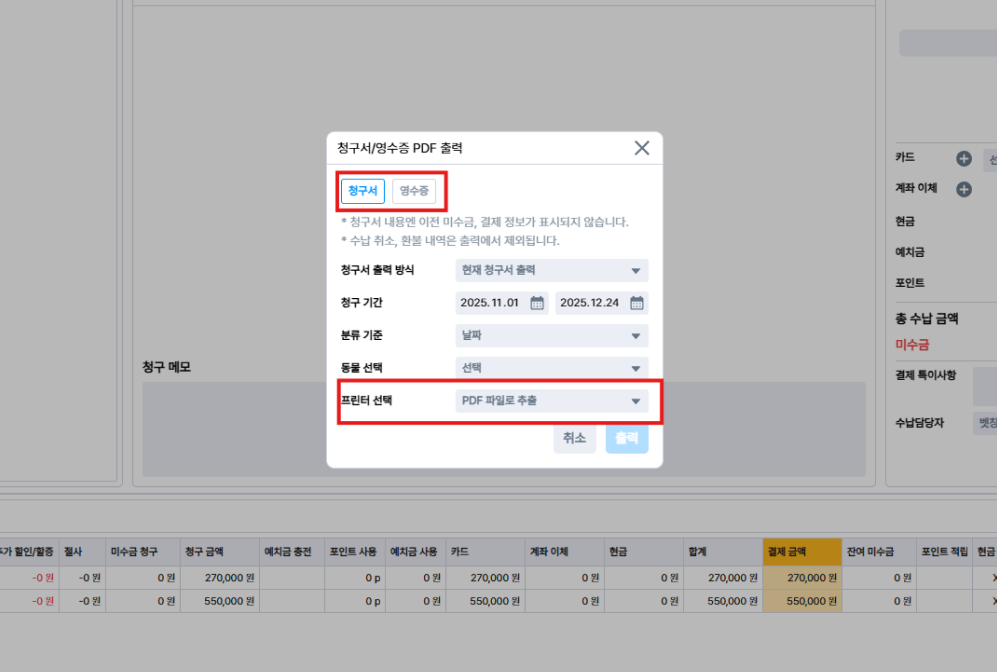Click the 미수금 청구 column header
The width and height of the screenshot is (997, 672).
[143, 552]
